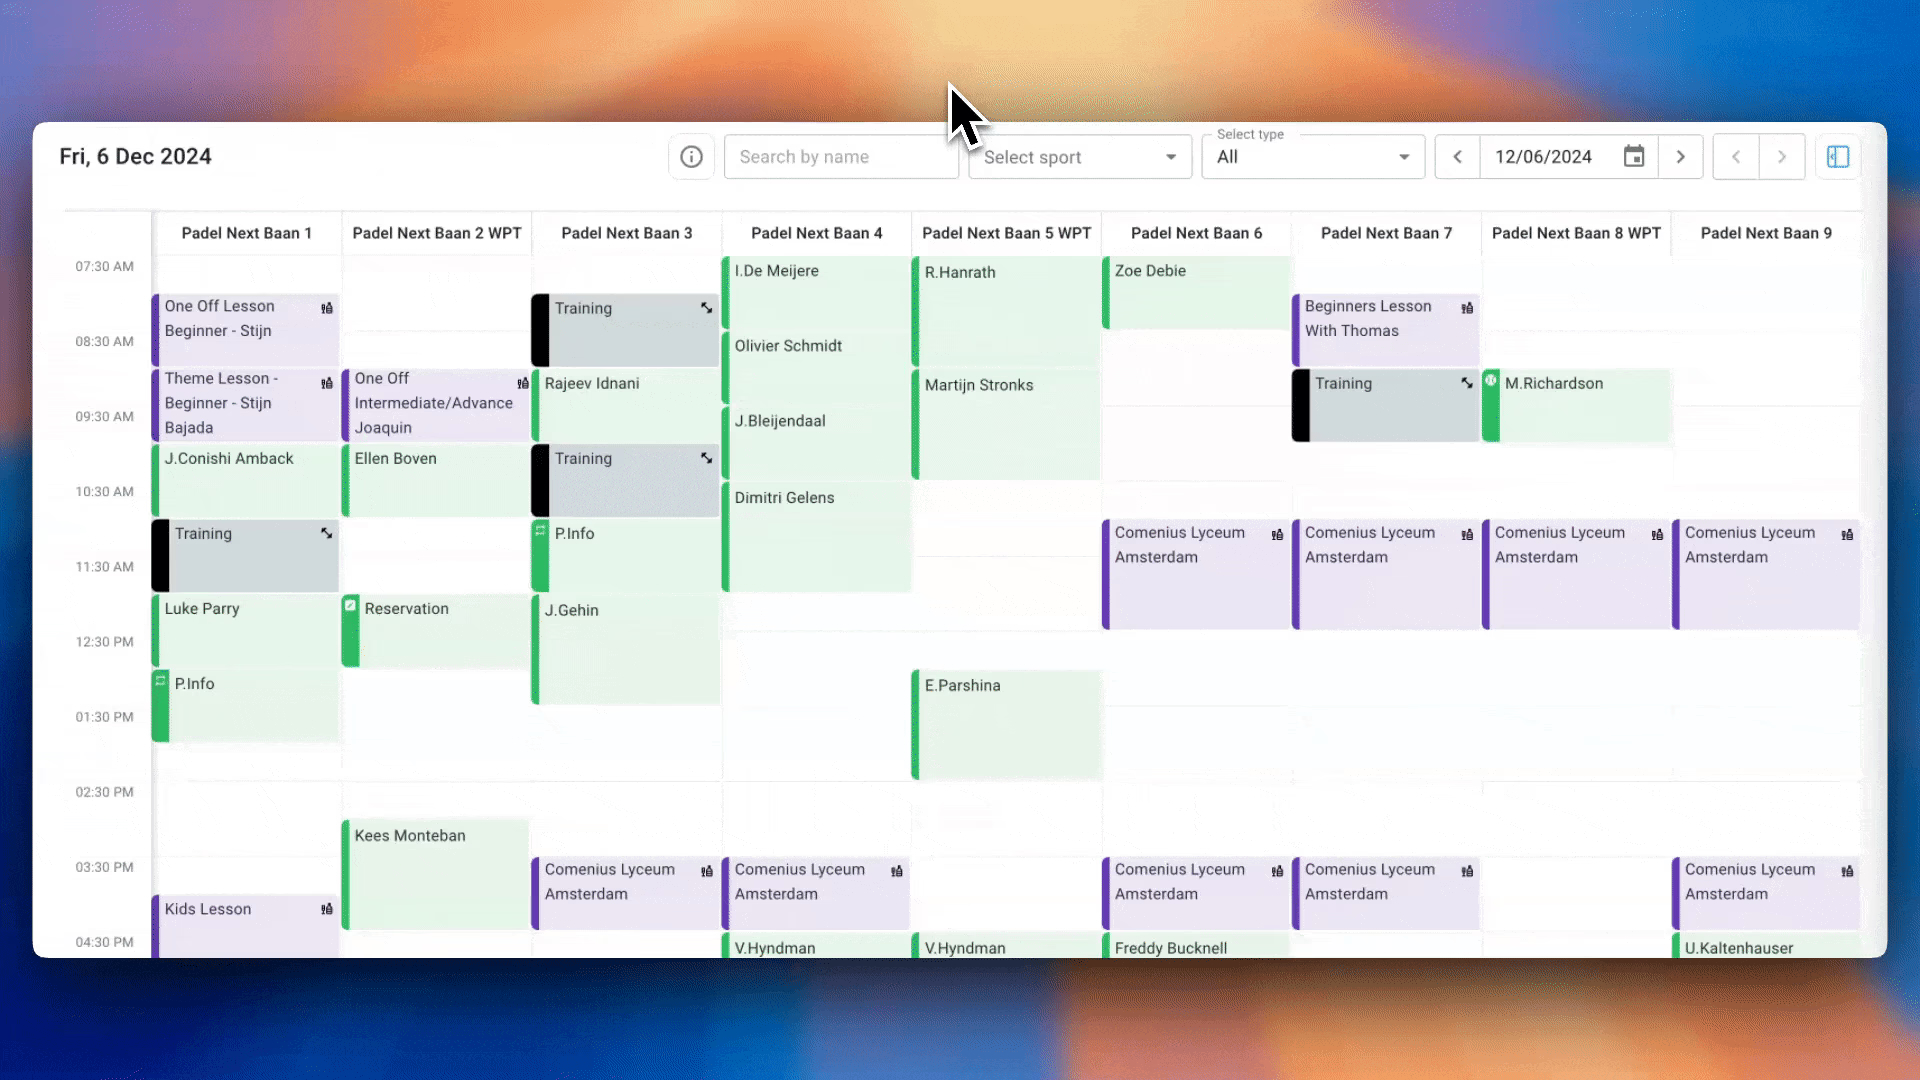Open the calendar date picker icon
Viewport: 1920px width, 1080px height.
(x=1633, y=157)
